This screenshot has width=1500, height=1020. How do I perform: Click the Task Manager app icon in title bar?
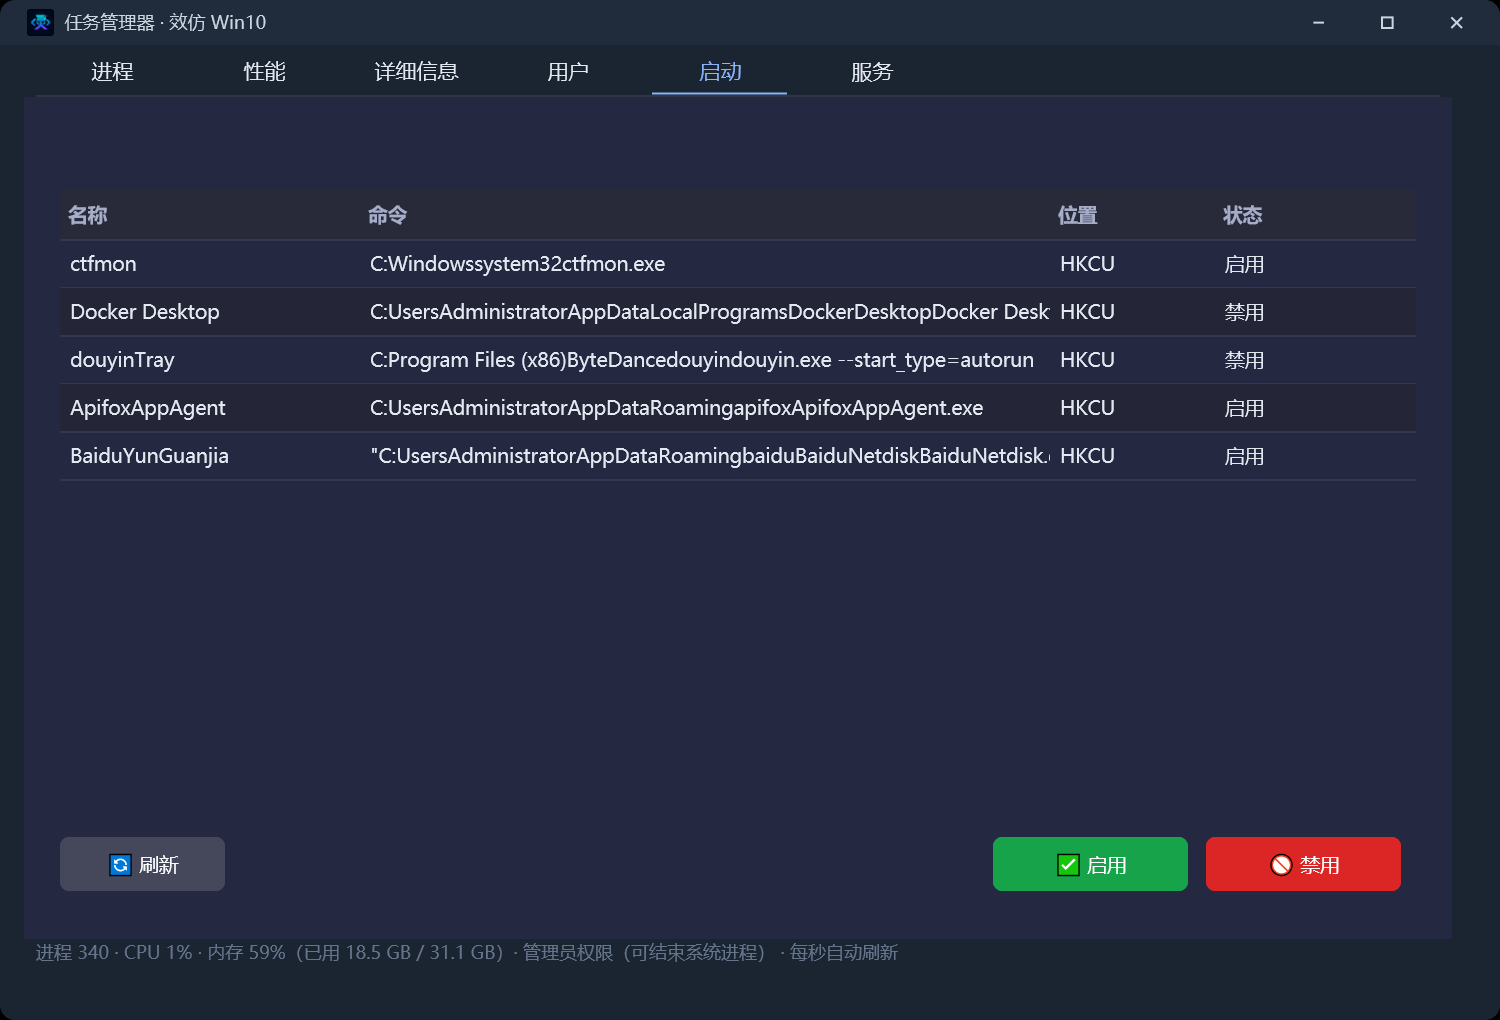point(40,22)
